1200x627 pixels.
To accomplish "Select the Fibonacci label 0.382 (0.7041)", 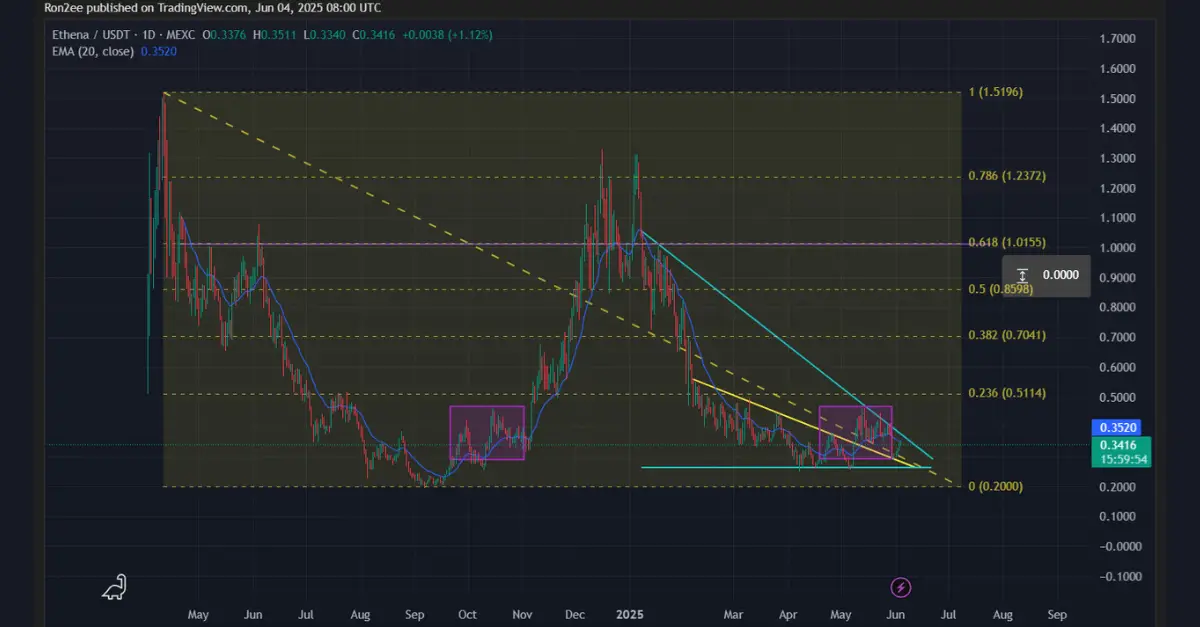I will click(1007, 335).
